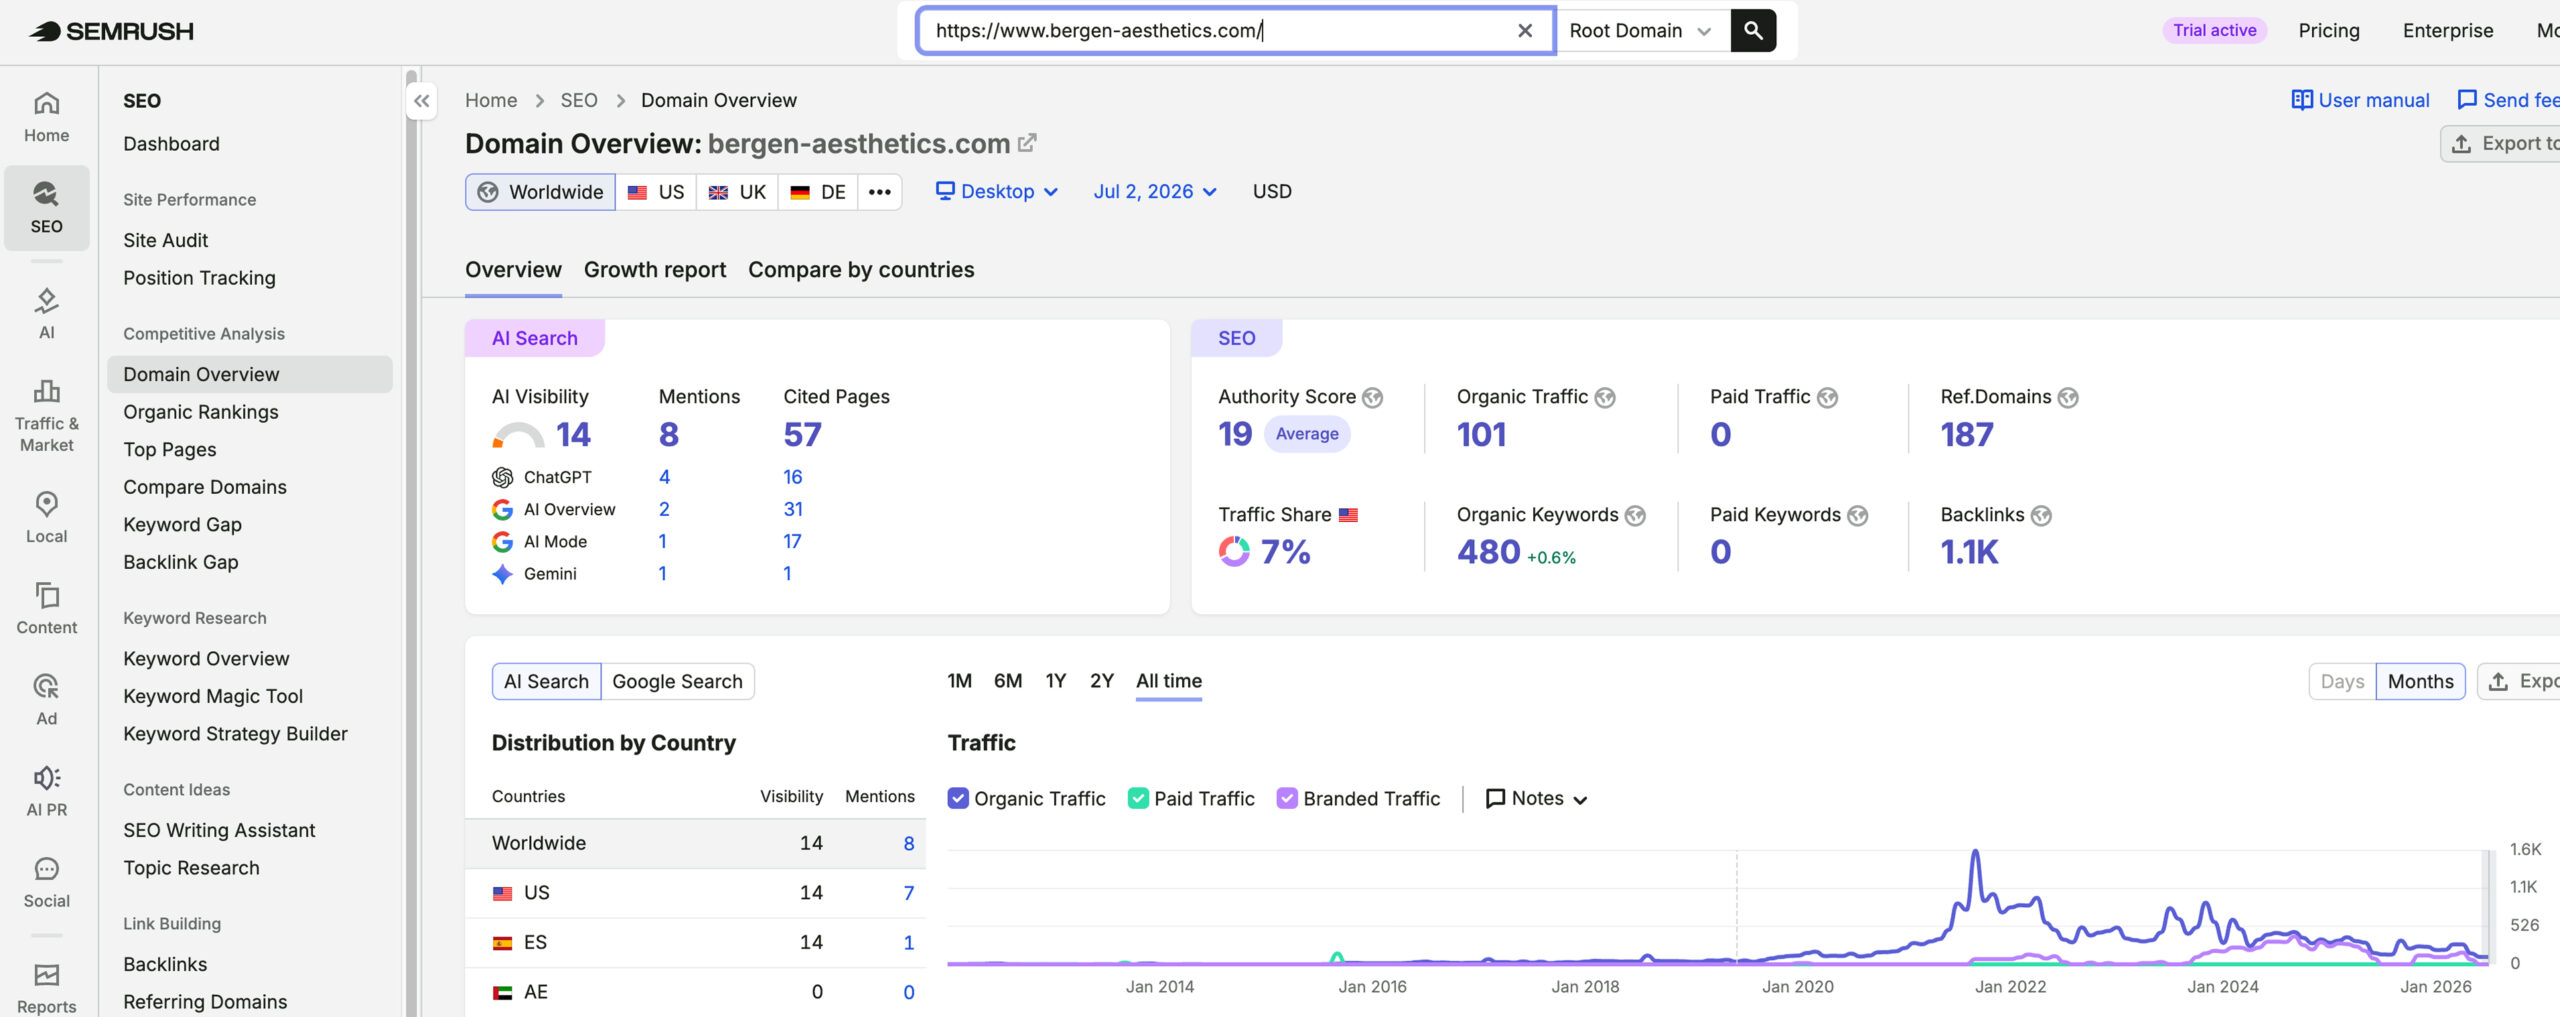The image size is (2560, 1017).
Task: Click the Trial active badge
Action: pyautogui.click(x=2214, y=31)
